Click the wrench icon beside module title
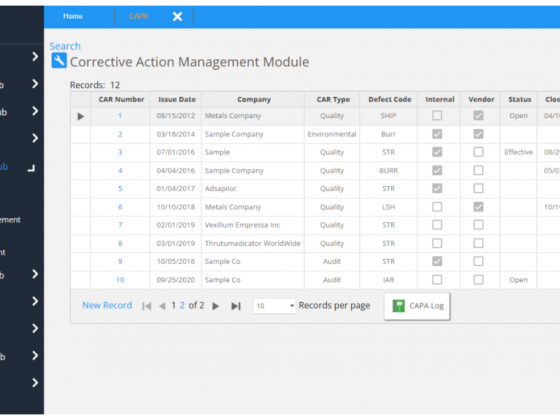 pos(59,60)
